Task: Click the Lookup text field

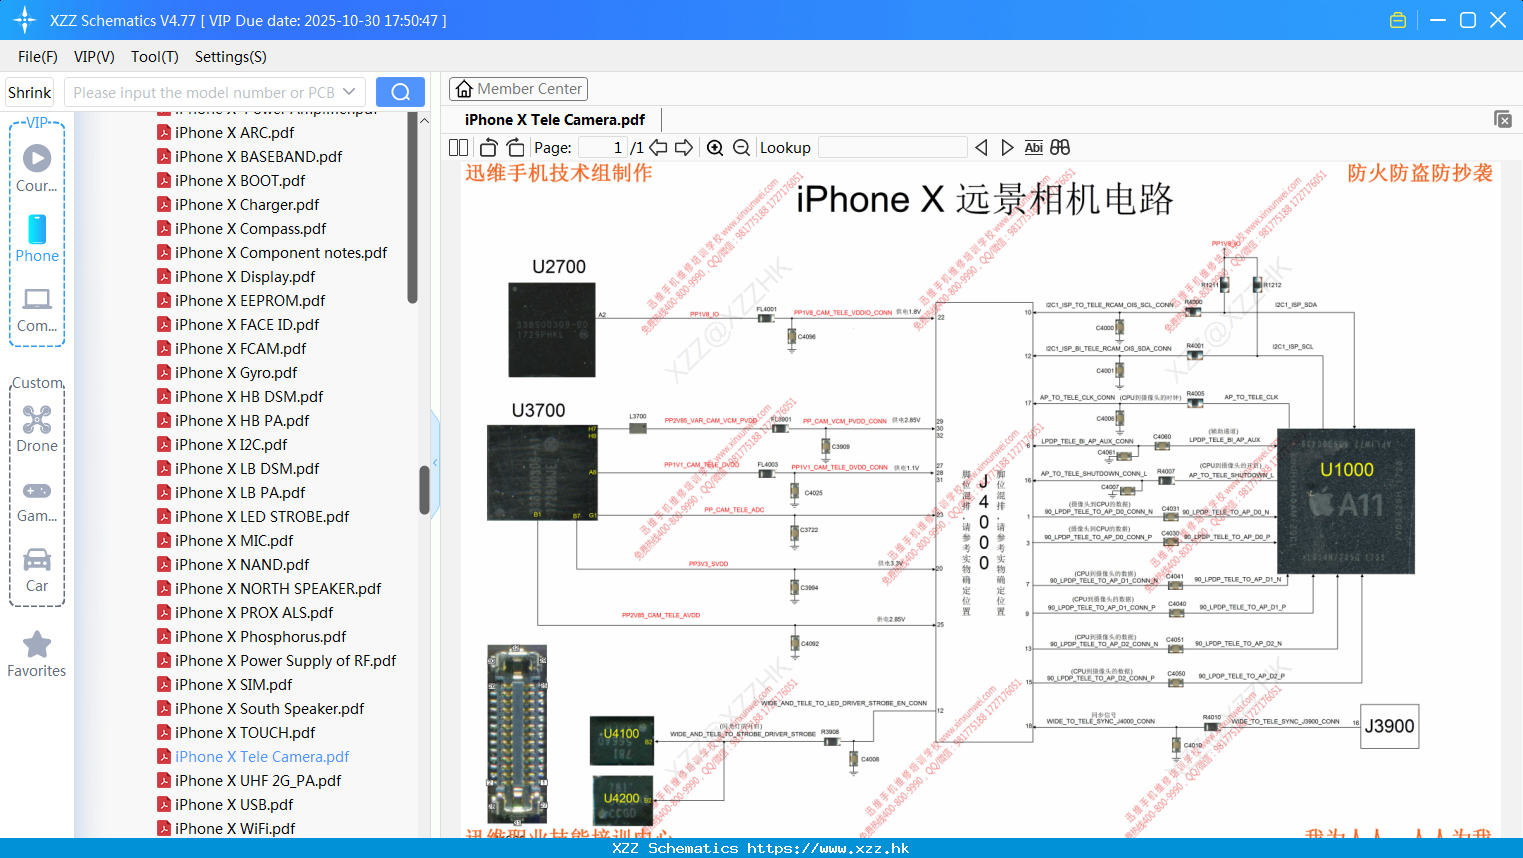Action: 893,147
